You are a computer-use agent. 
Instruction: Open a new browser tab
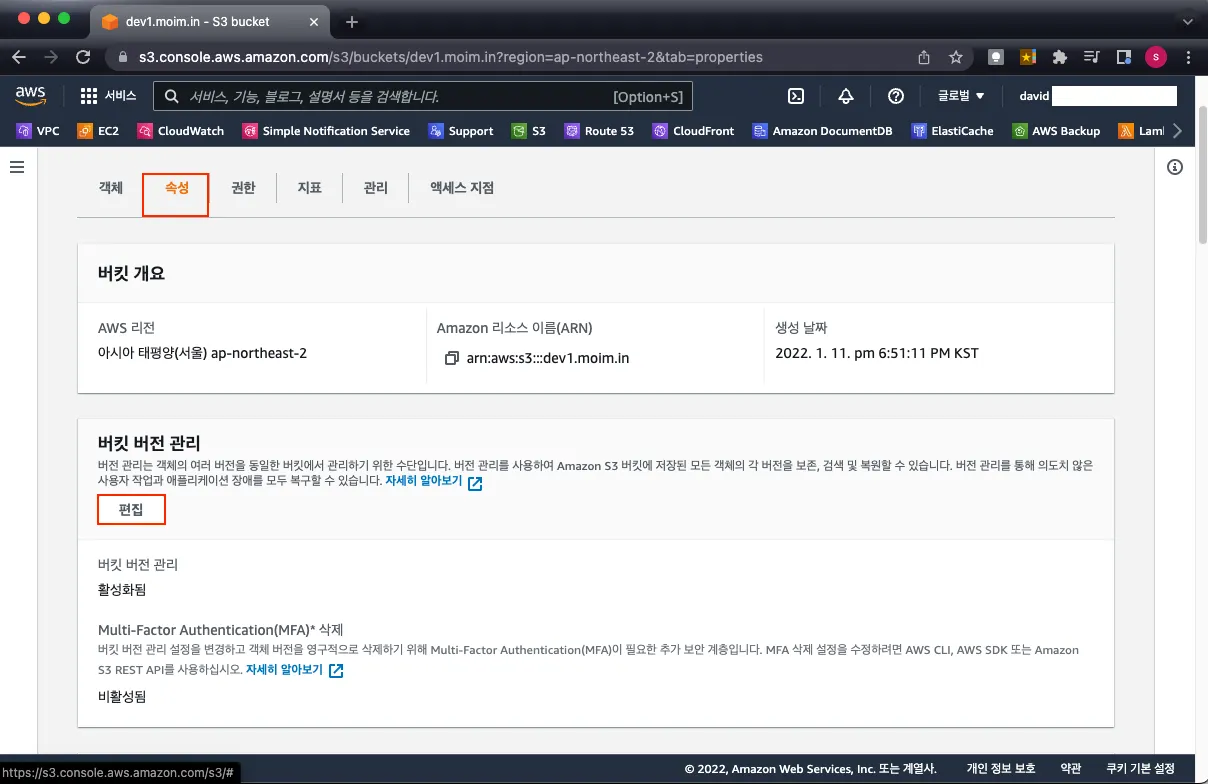[352, 21]
